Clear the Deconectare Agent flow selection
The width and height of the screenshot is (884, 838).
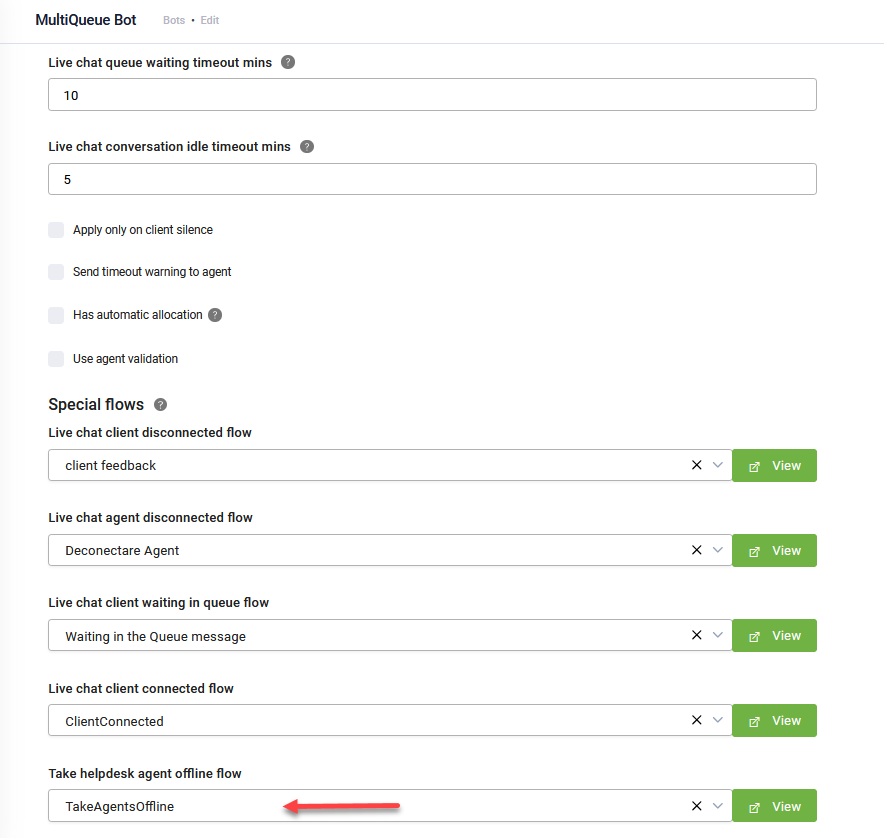pos(697,550)
